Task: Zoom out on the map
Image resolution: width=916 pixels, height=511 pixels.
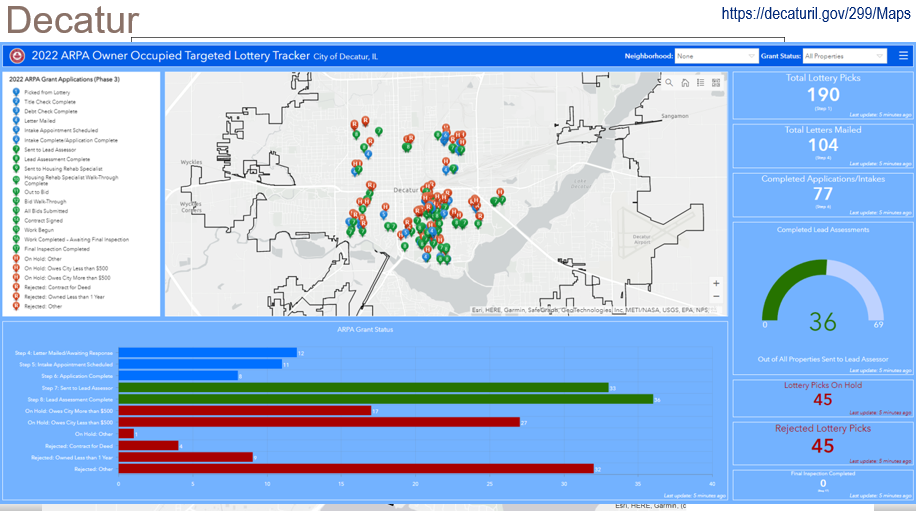Action: click(x=716, y=297)
